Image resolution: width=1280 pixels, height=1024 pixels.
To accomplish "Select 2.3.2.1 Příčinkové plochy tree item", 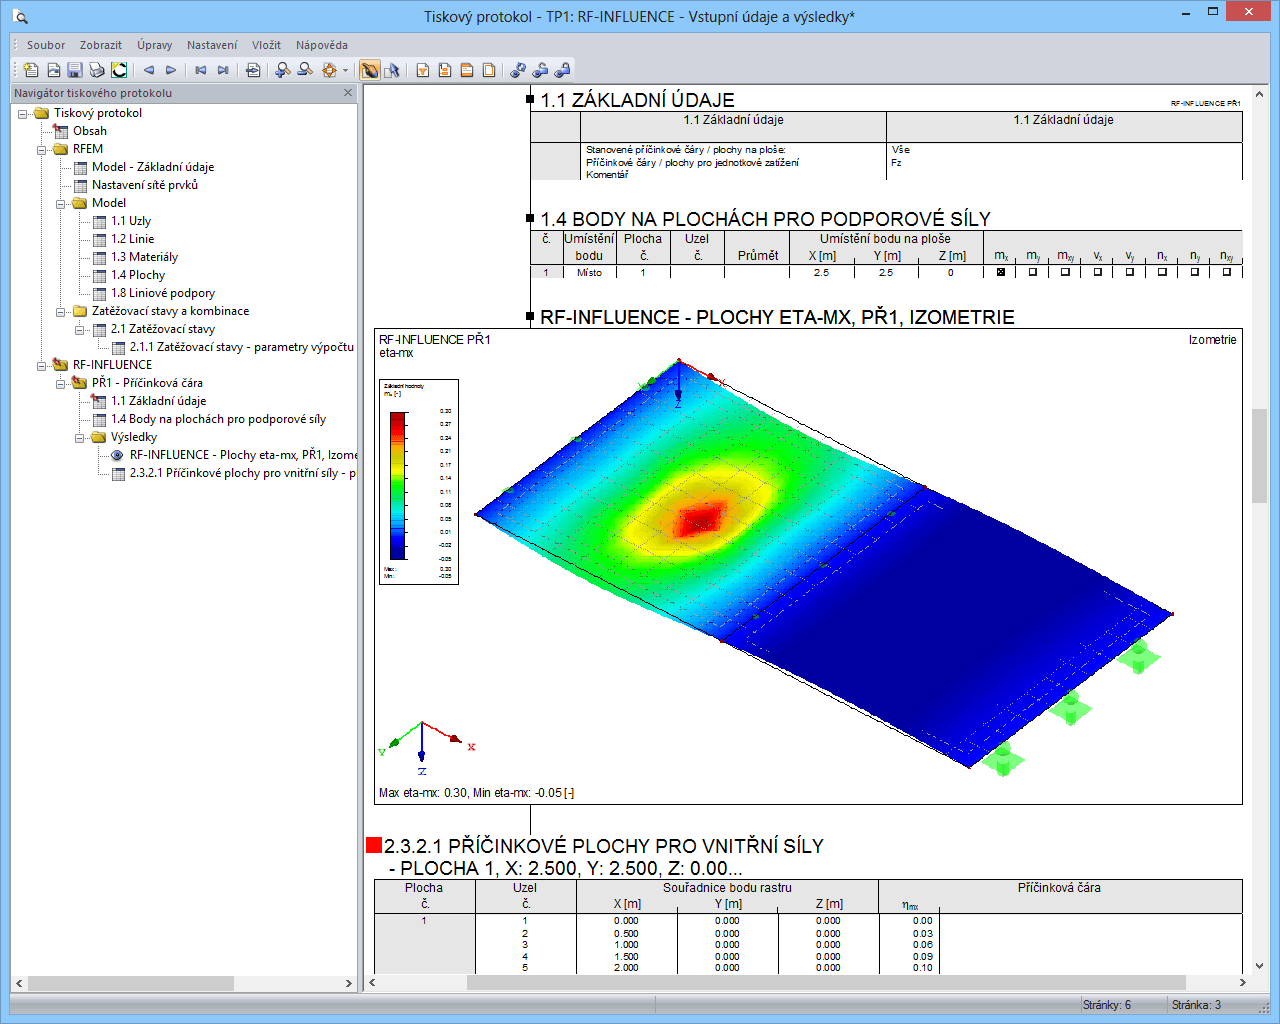I will click(243, 473).
